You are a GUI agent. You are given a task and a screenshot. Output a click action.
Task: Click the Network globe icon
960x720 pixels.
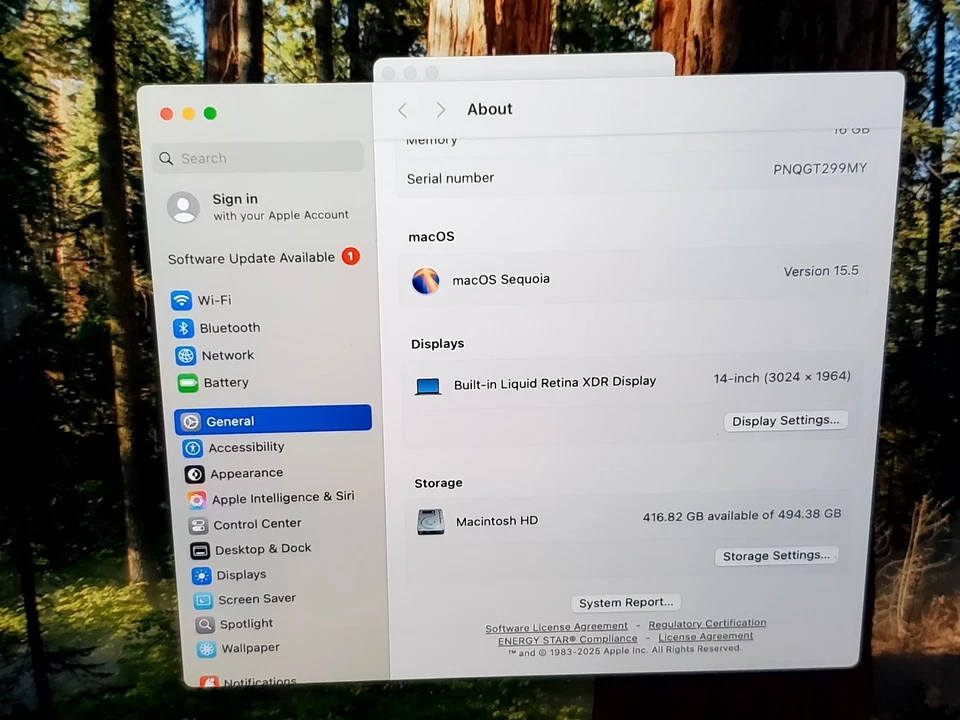[x=186, y=355]
